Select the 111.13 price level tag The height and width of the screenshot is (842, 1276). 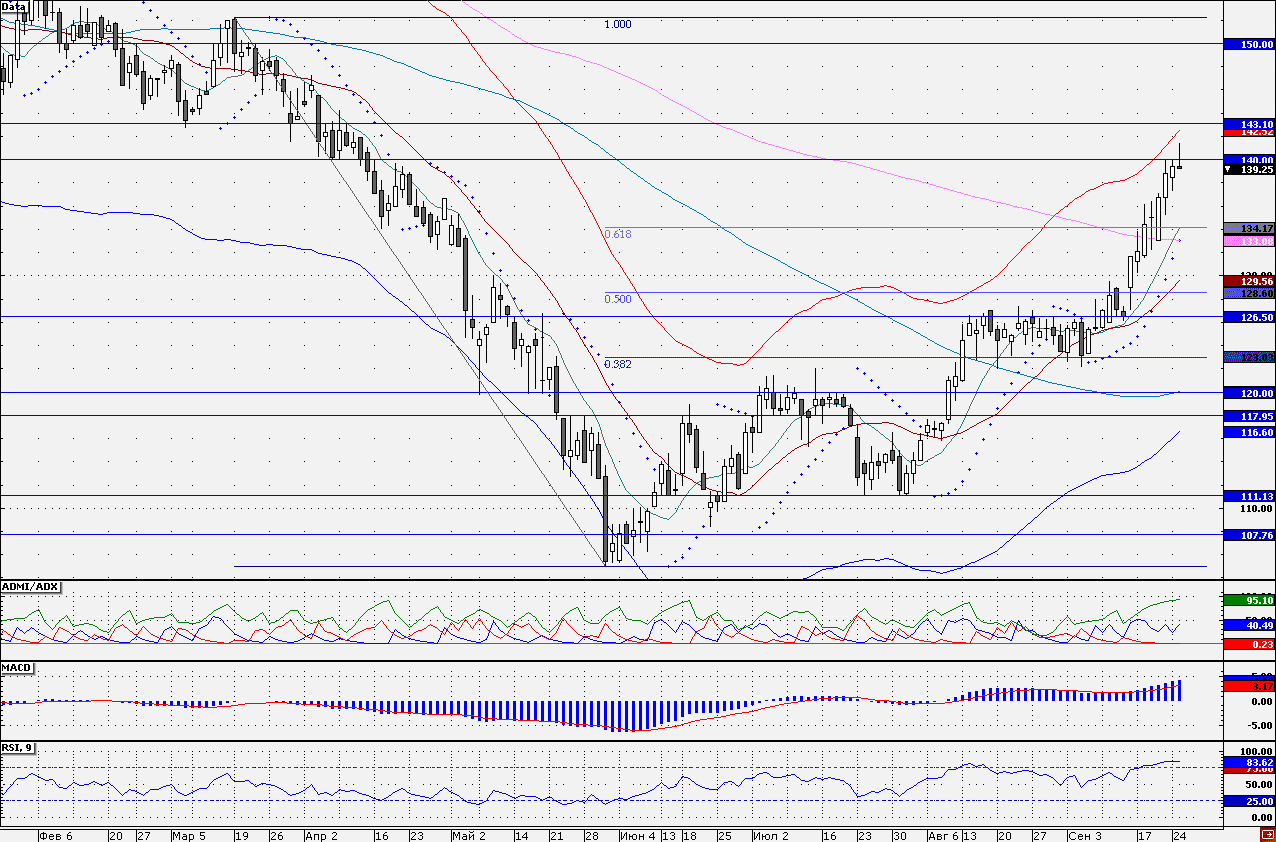point(1249,496)
